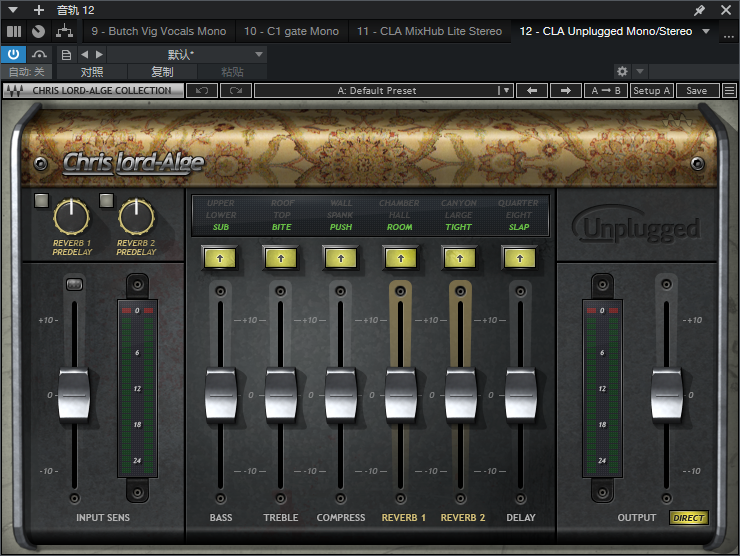Screen dimensions: 740x556
Task: Open the Waves hamburger menu icon
Action: click(729, 91)
